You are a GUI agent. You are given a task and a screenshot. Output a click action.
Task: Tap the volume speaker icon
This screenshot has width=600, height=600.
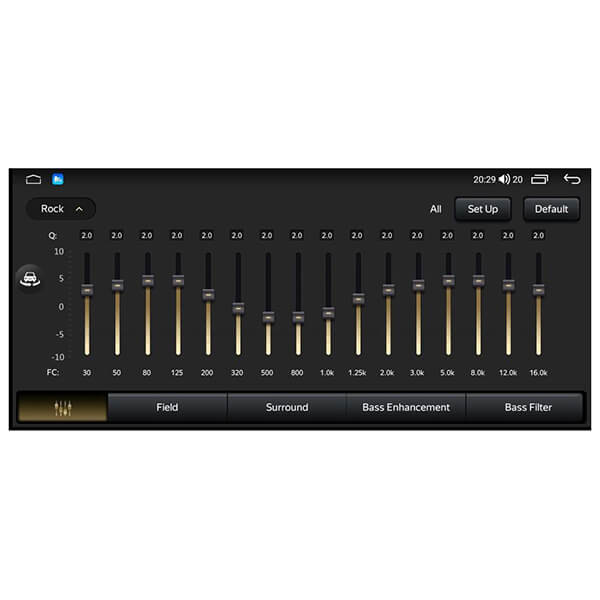pos(504,180)
